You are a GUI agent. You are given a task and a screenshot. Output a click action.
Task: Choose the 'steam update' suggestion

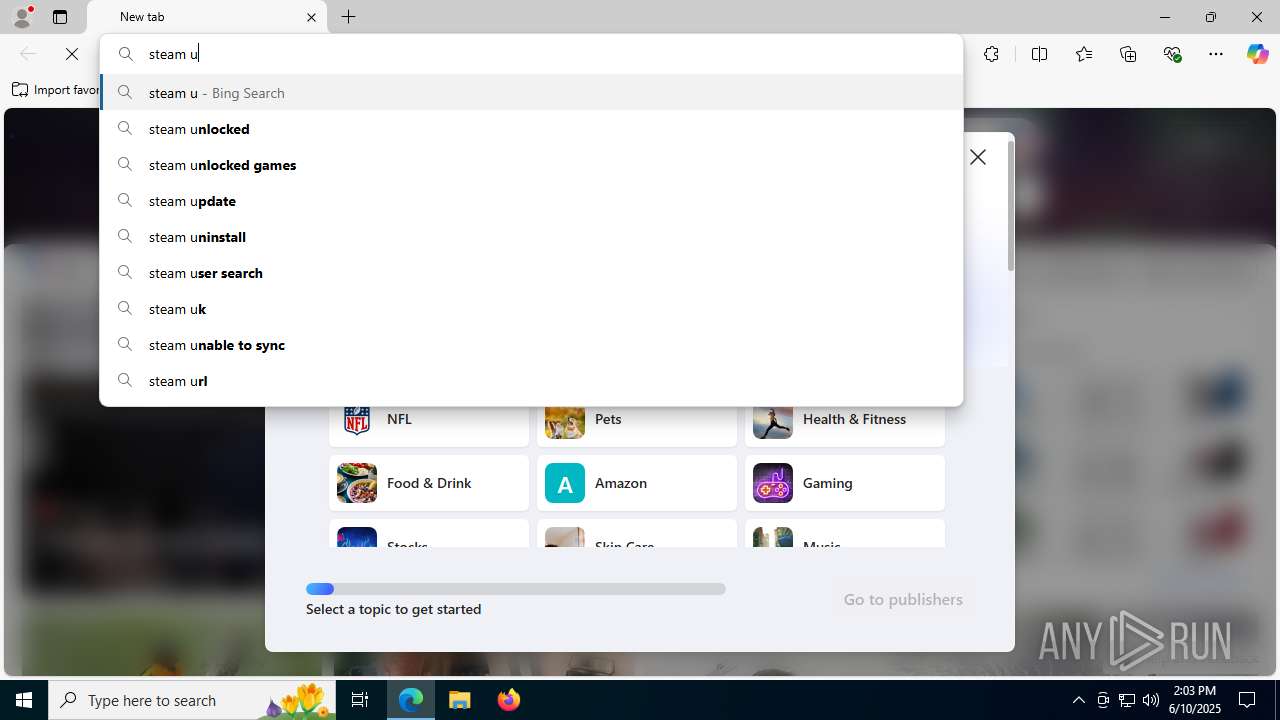click(x=531, y=201)
